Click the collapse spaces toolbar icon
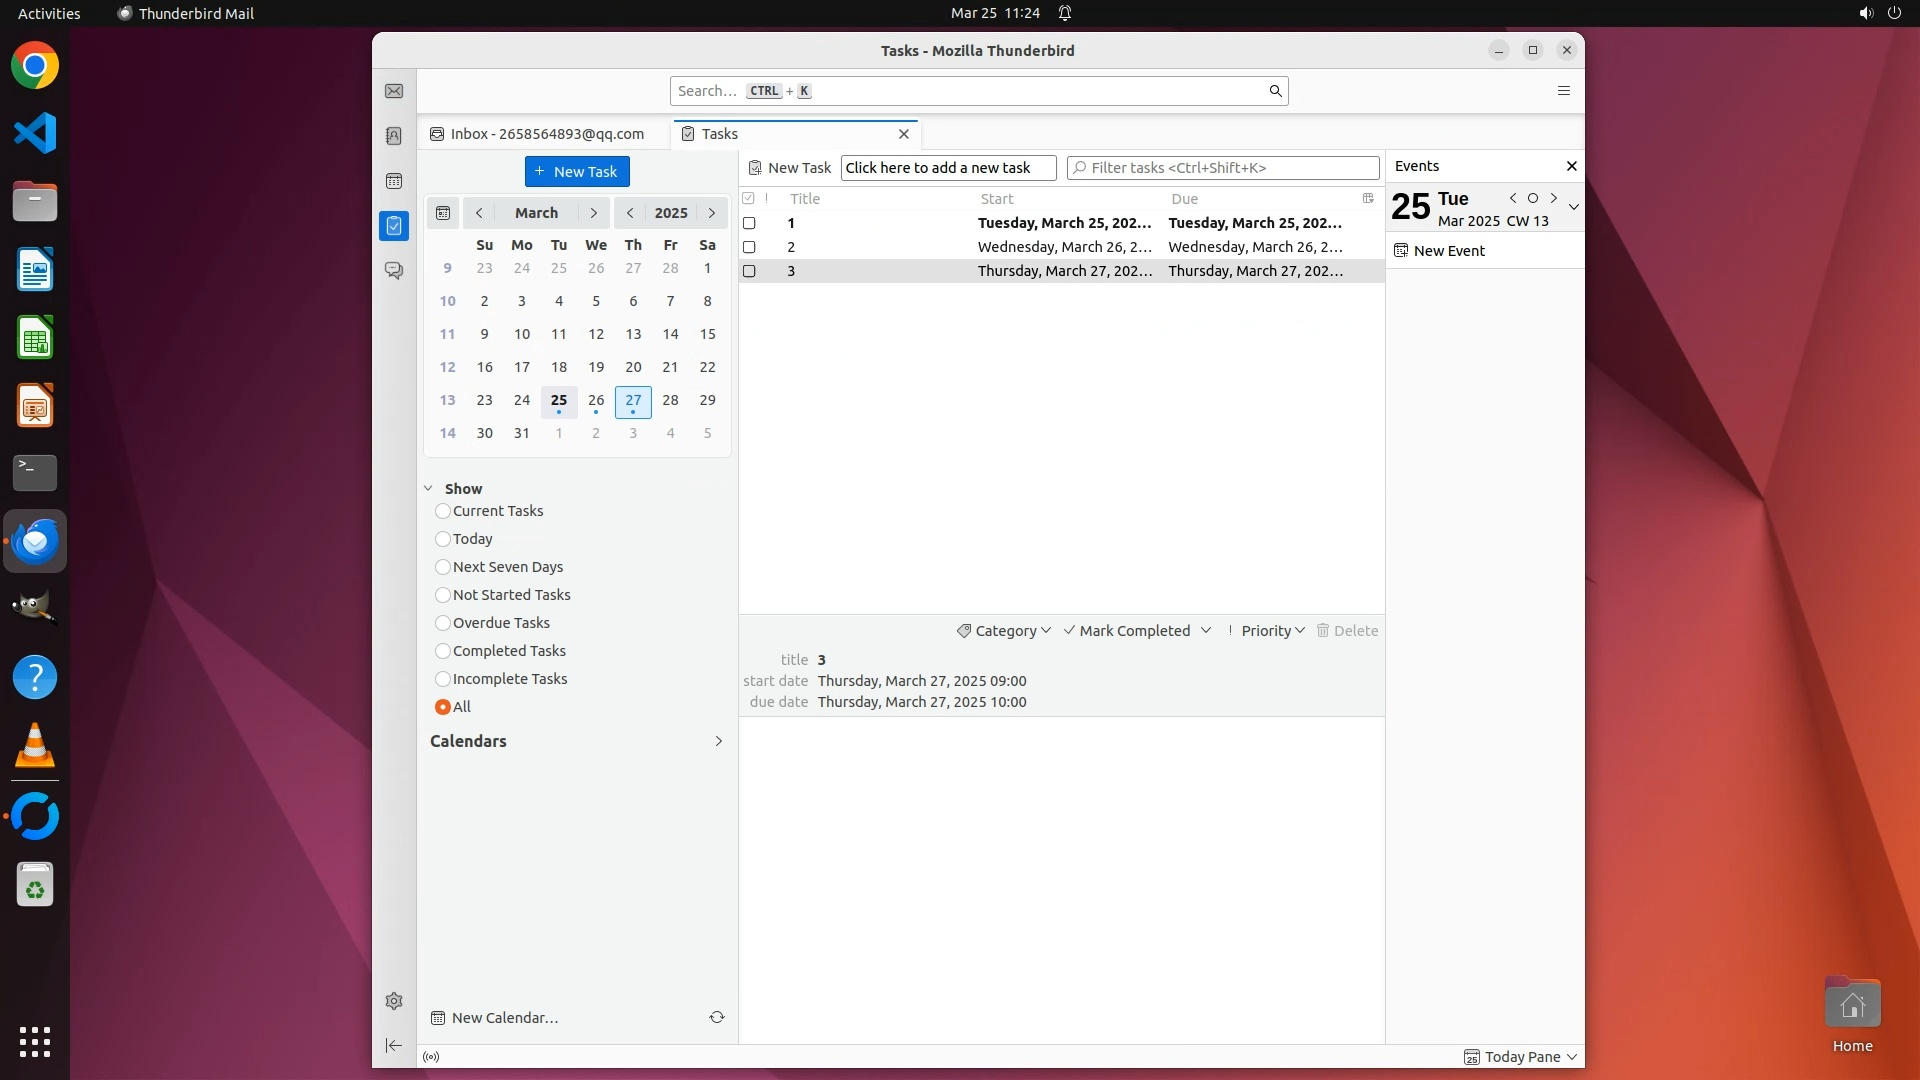The width and height of the screenshot is (1920, 1080). [394, 1046]
